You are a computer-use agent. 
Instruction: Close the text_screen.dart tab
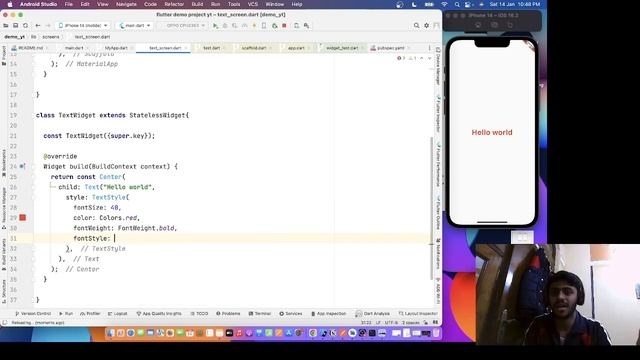coord(186,48)
